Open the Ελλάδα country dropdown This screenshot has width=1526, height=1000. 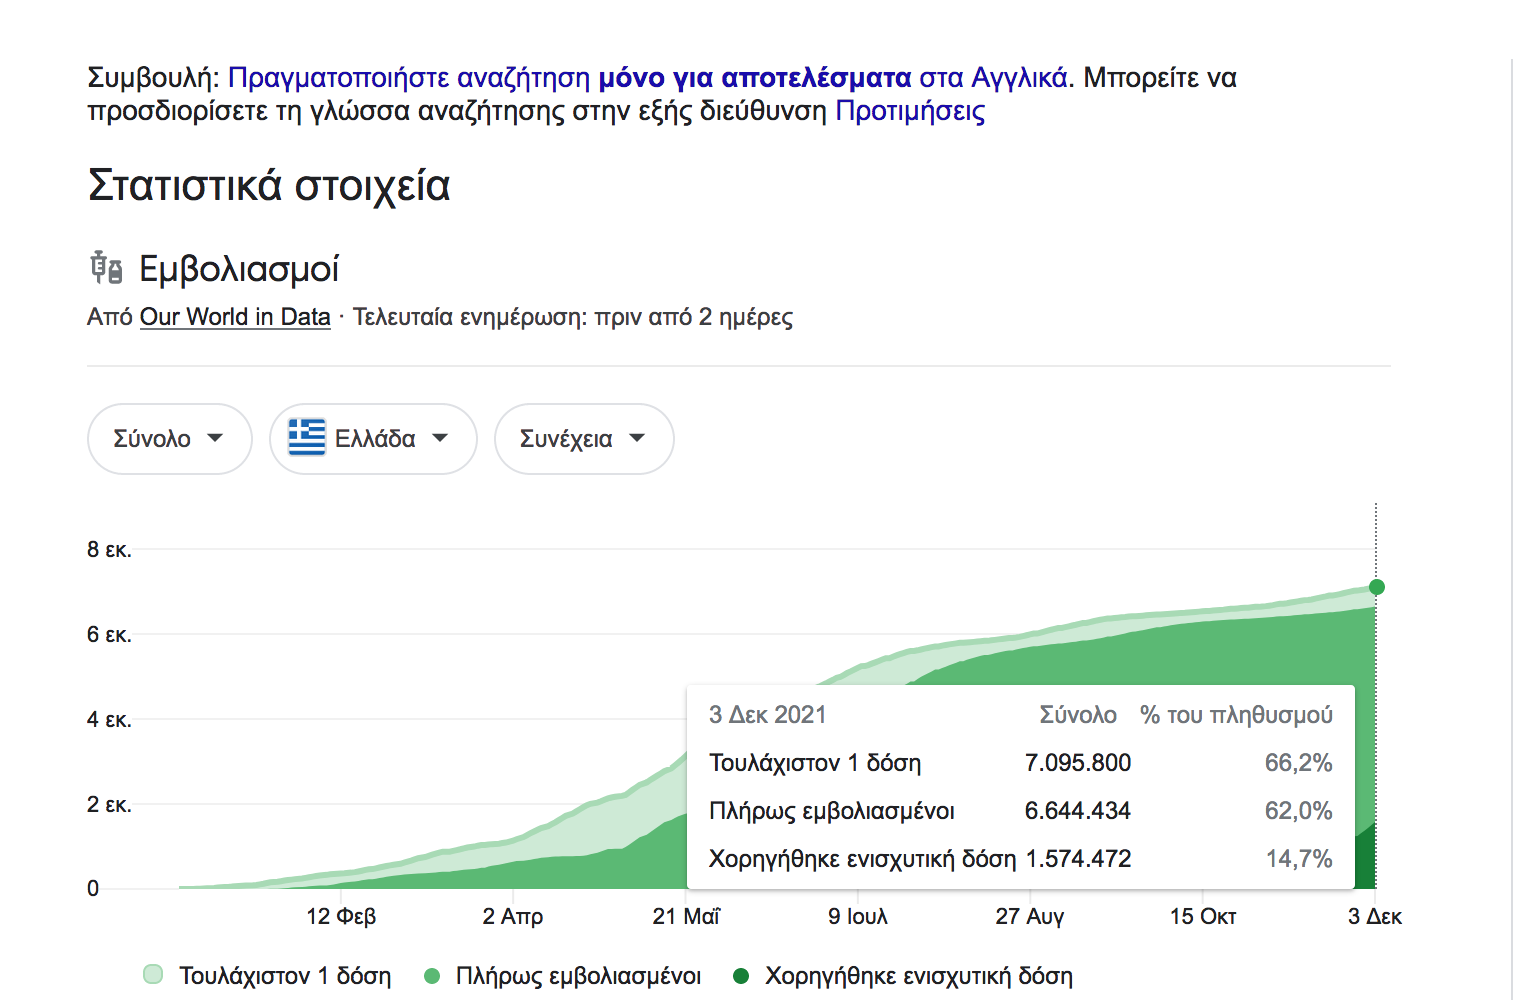[x=373, y=439]
